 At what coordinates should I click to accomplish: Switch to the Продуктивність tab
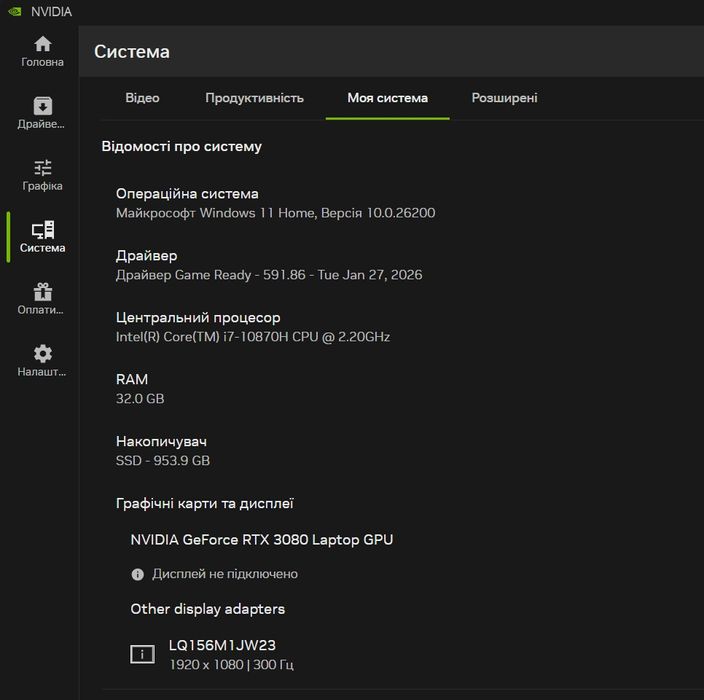(x=254, y=98)
